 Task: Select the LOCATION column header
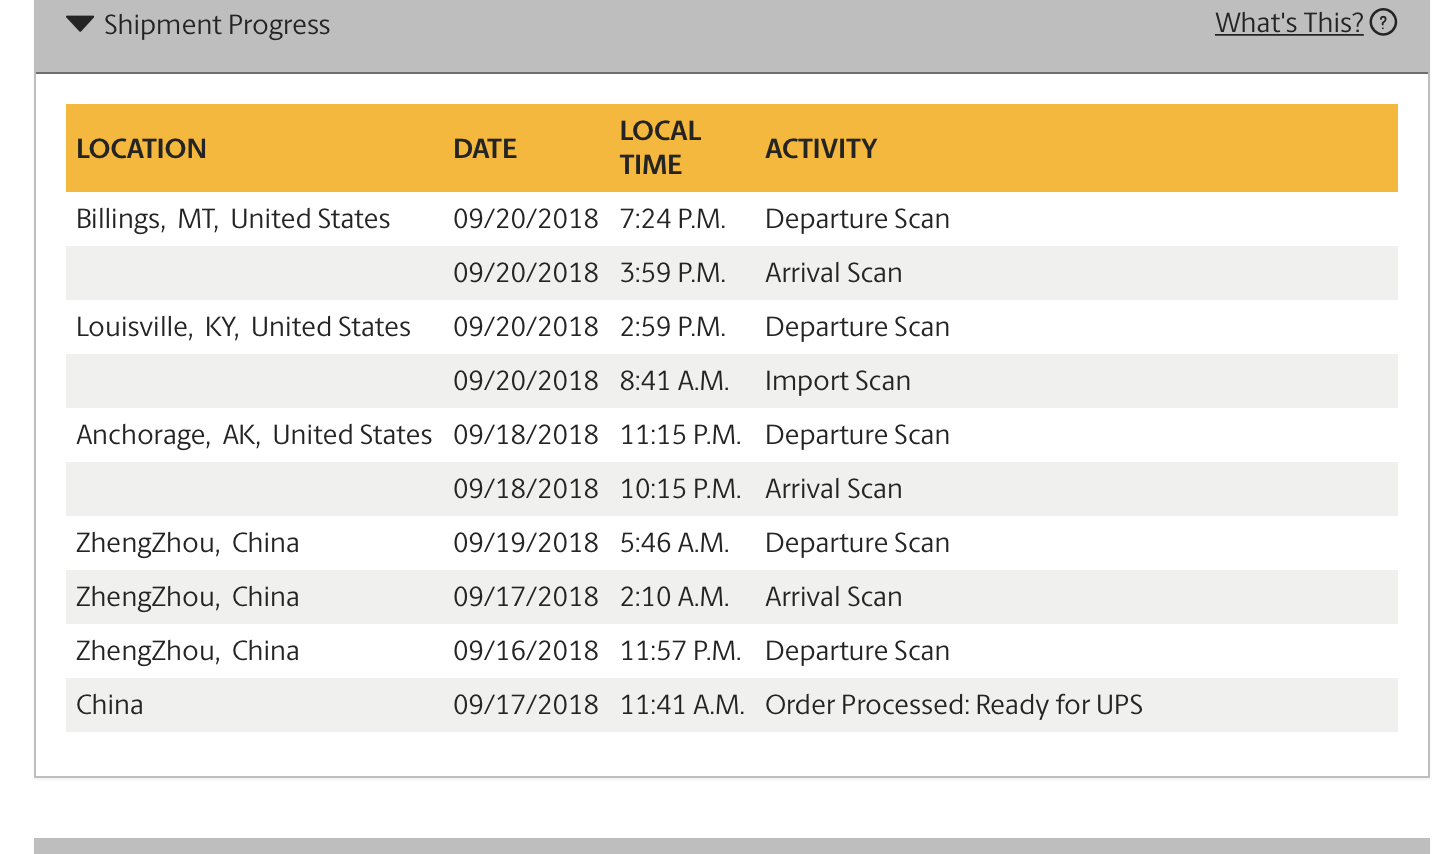pos(141,149)
